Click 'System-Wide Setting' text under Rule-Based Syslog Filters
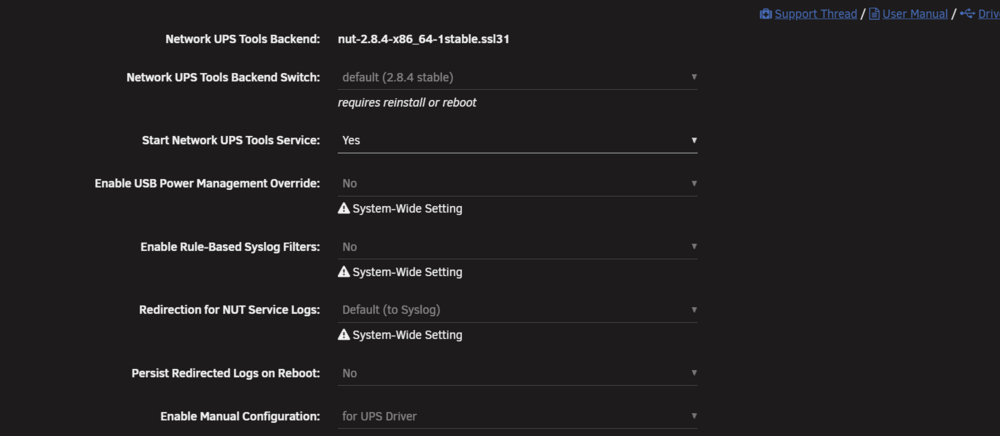The height and width of the screenshot is (436, 1000). click(408, 272)
